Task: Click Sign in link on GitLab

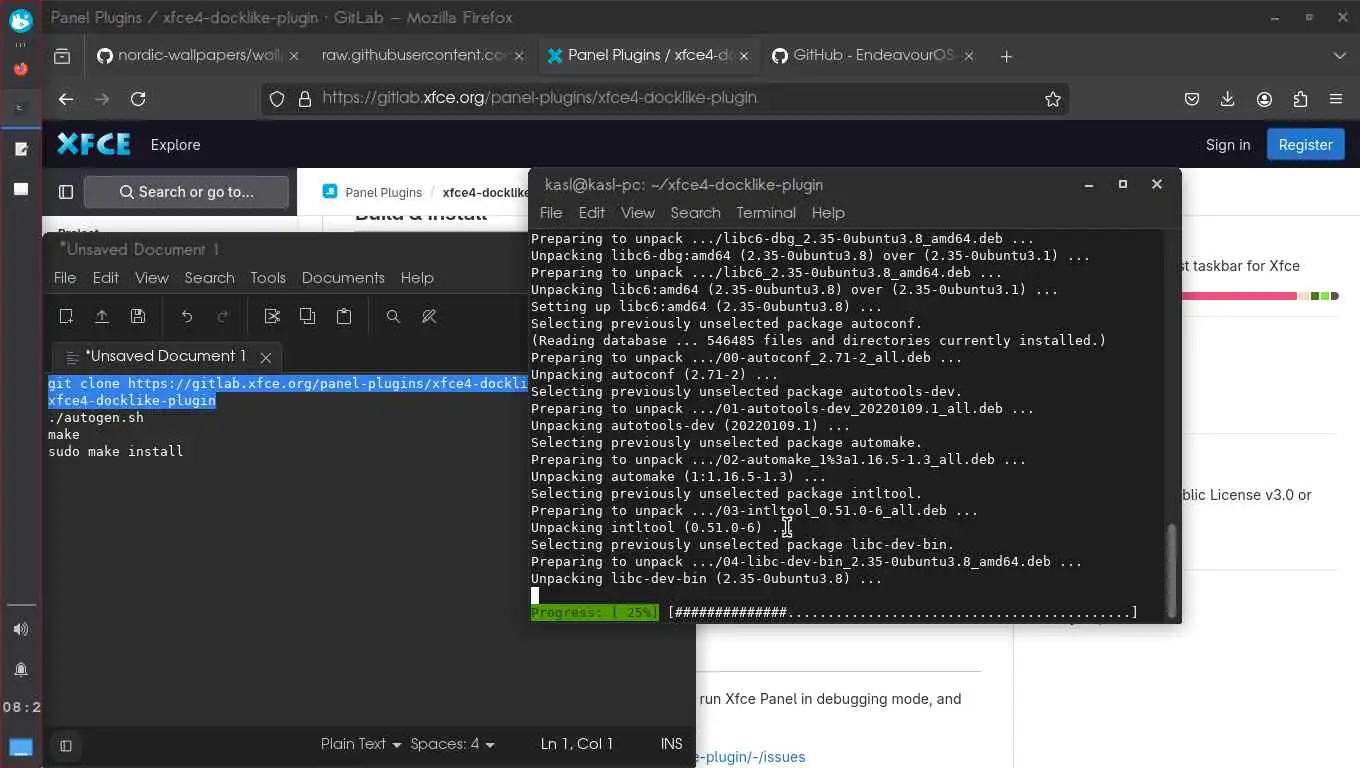Action: (x=1228, y=145)
